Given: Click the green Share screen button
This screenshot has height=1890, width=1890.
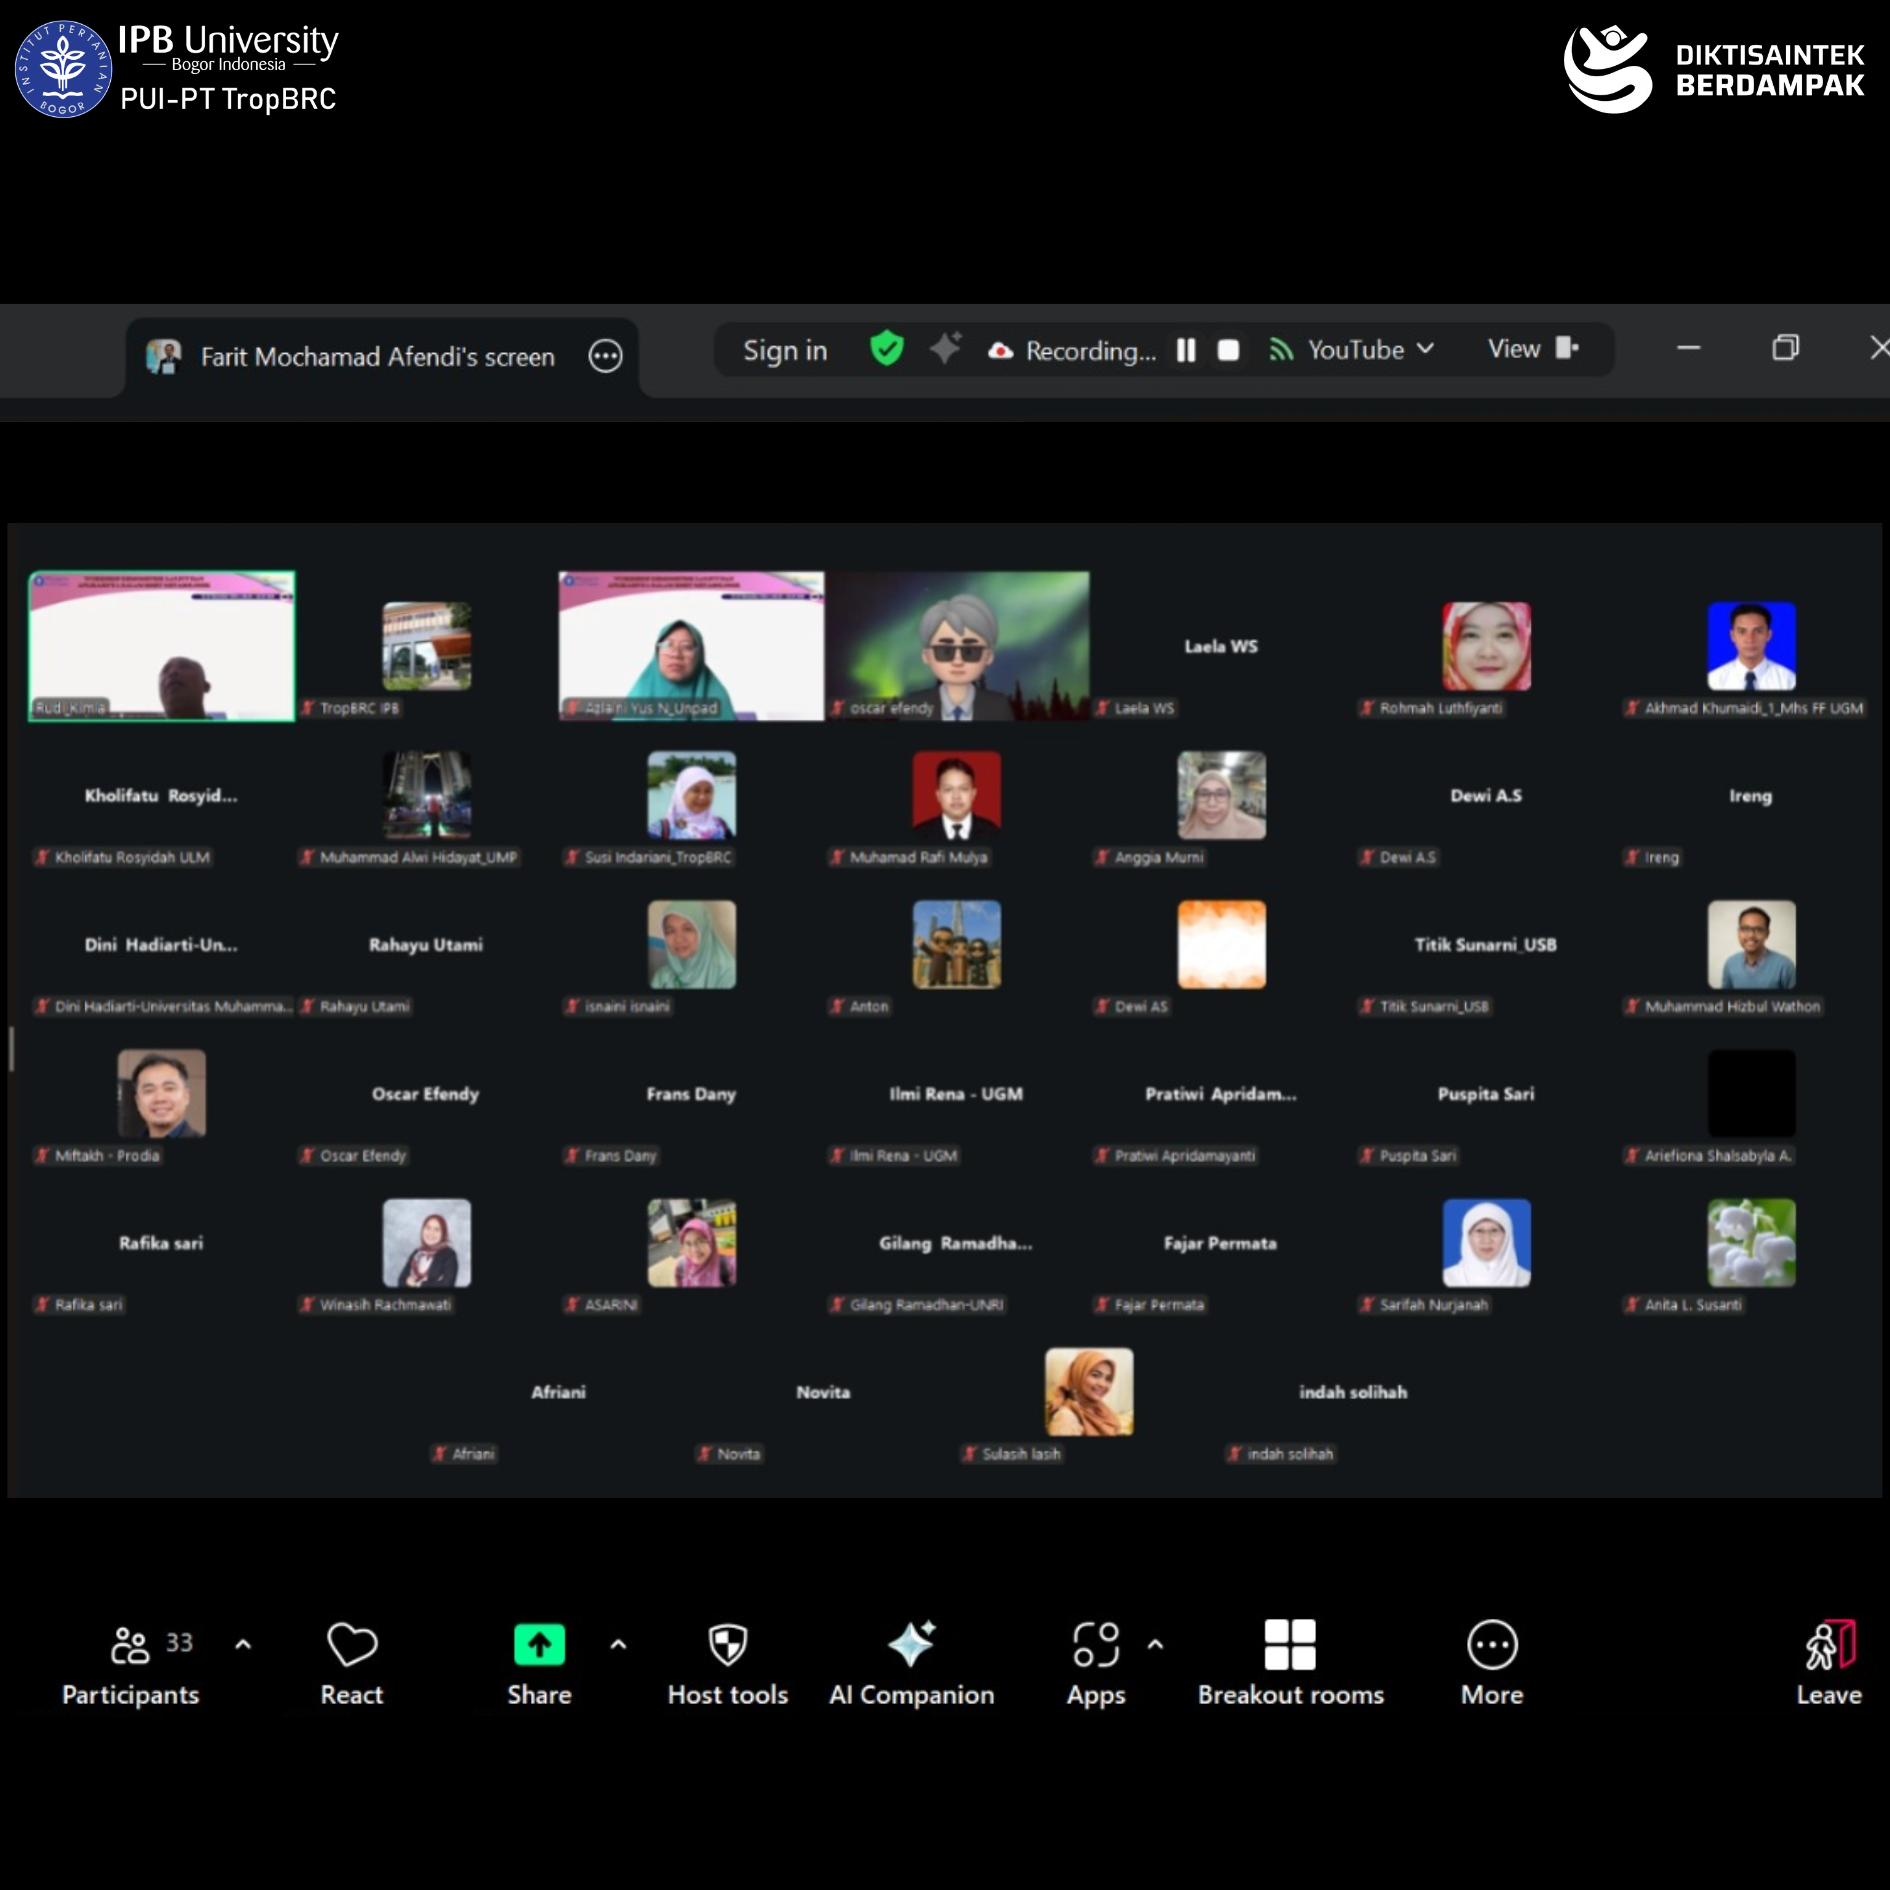Looking at the screenshot, I should coord(539,1645).
